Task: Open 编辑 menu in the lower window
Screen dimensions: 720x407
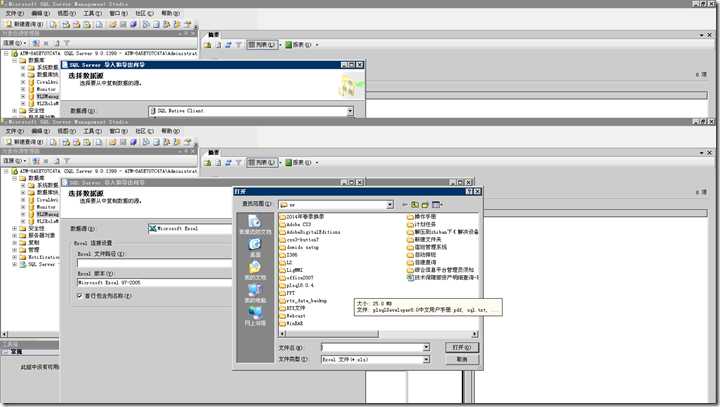Action: tap(40, 131)
